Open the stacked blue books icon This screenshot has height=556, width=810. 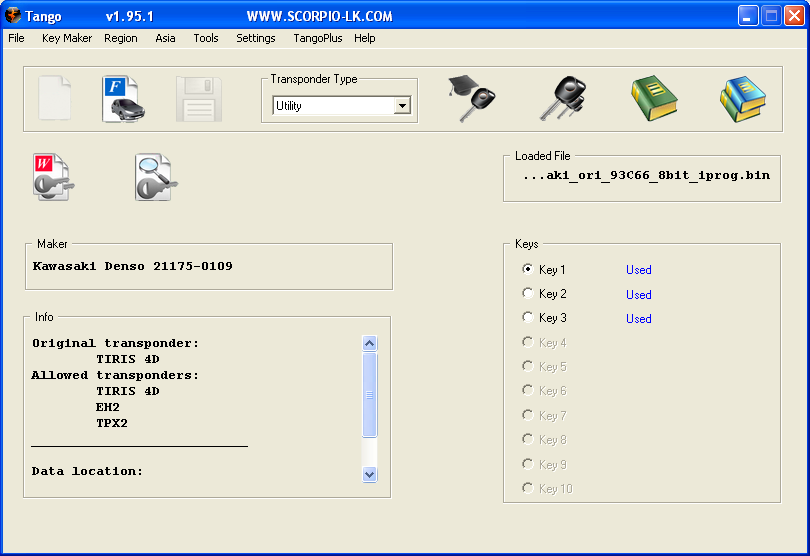[x=743, y=99]
